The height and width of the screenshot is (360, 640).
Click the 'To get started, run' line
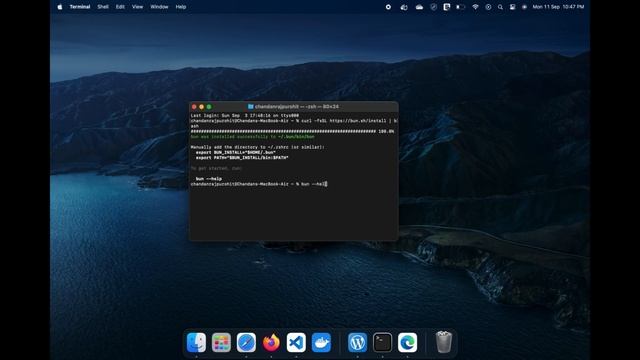point(216,168)
